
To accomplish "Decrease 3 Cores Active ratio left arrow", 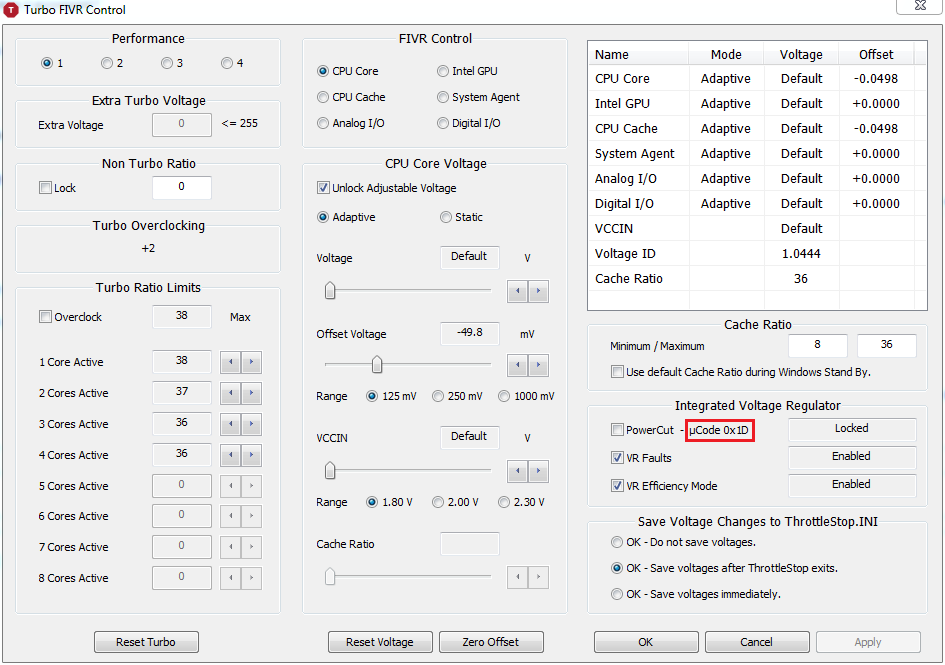I will pyautogui.click(x=231, y=424).
